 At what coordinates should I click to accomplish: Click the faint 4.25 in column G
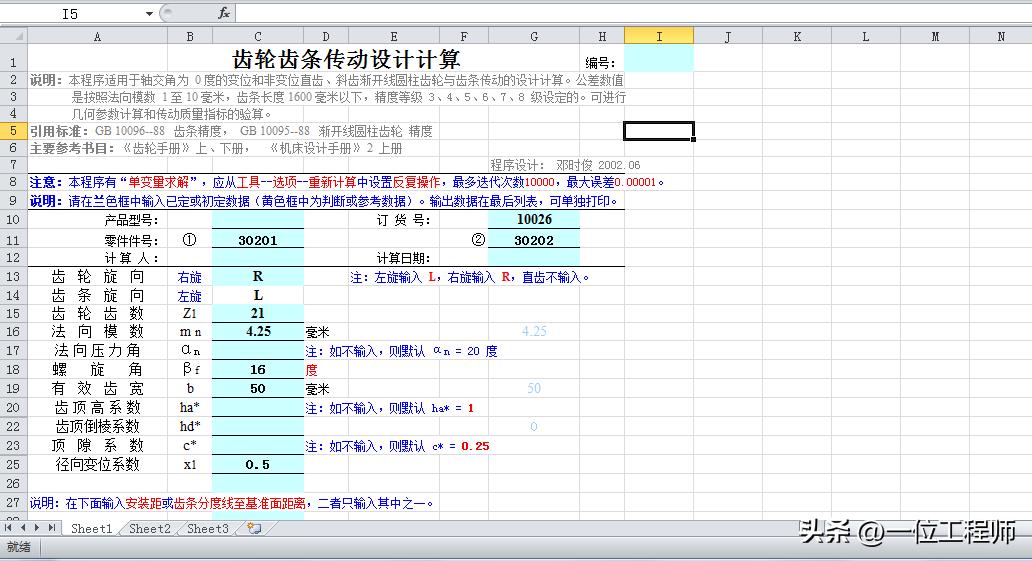click(x=534, y=331)
